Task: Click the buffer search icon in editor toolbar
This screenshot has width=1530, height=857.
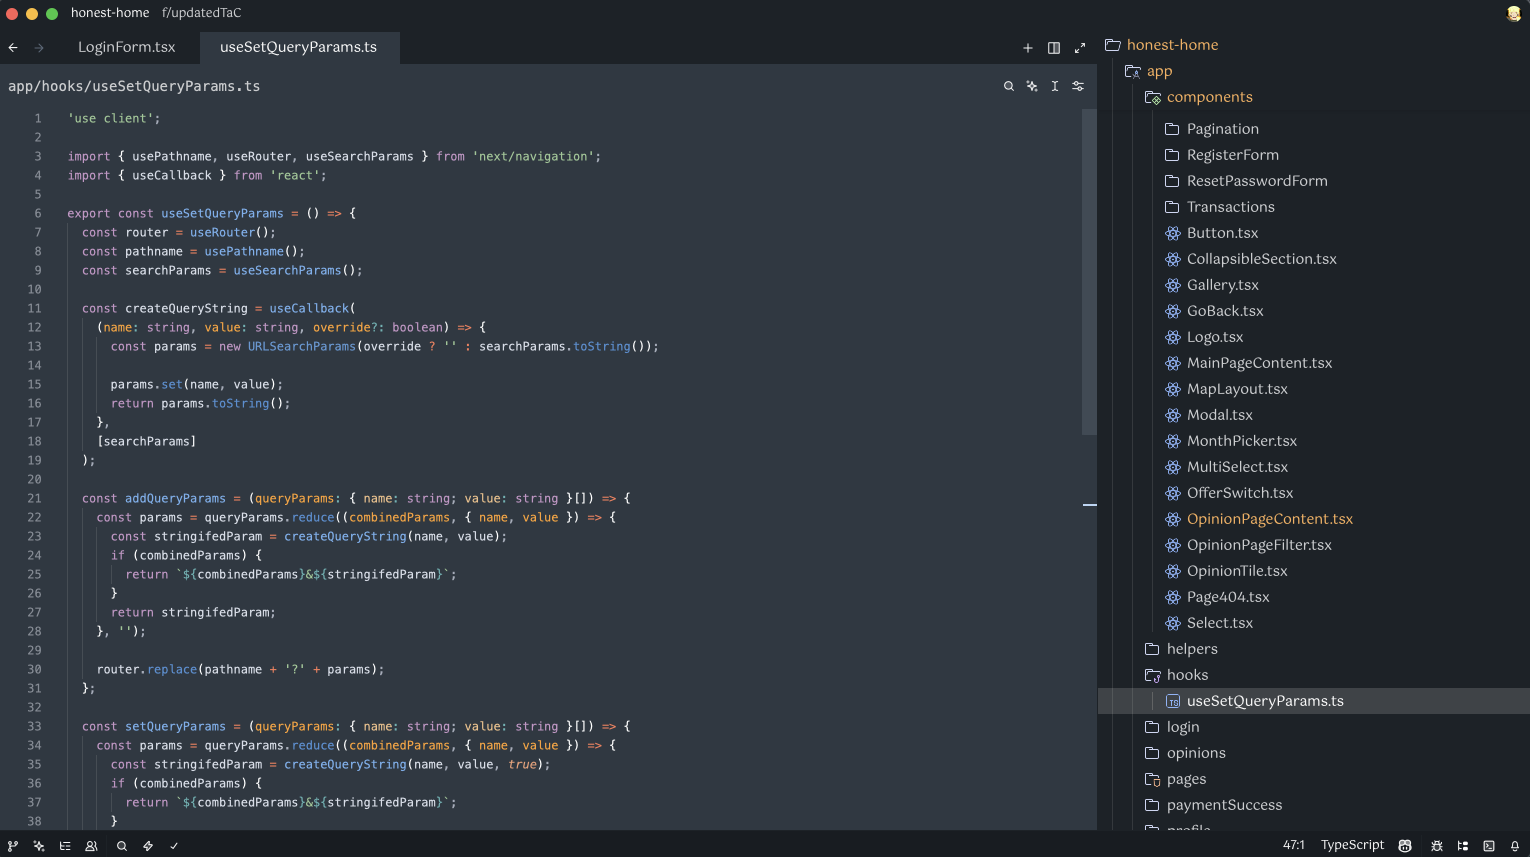Action: click(x=1009, y=86)
